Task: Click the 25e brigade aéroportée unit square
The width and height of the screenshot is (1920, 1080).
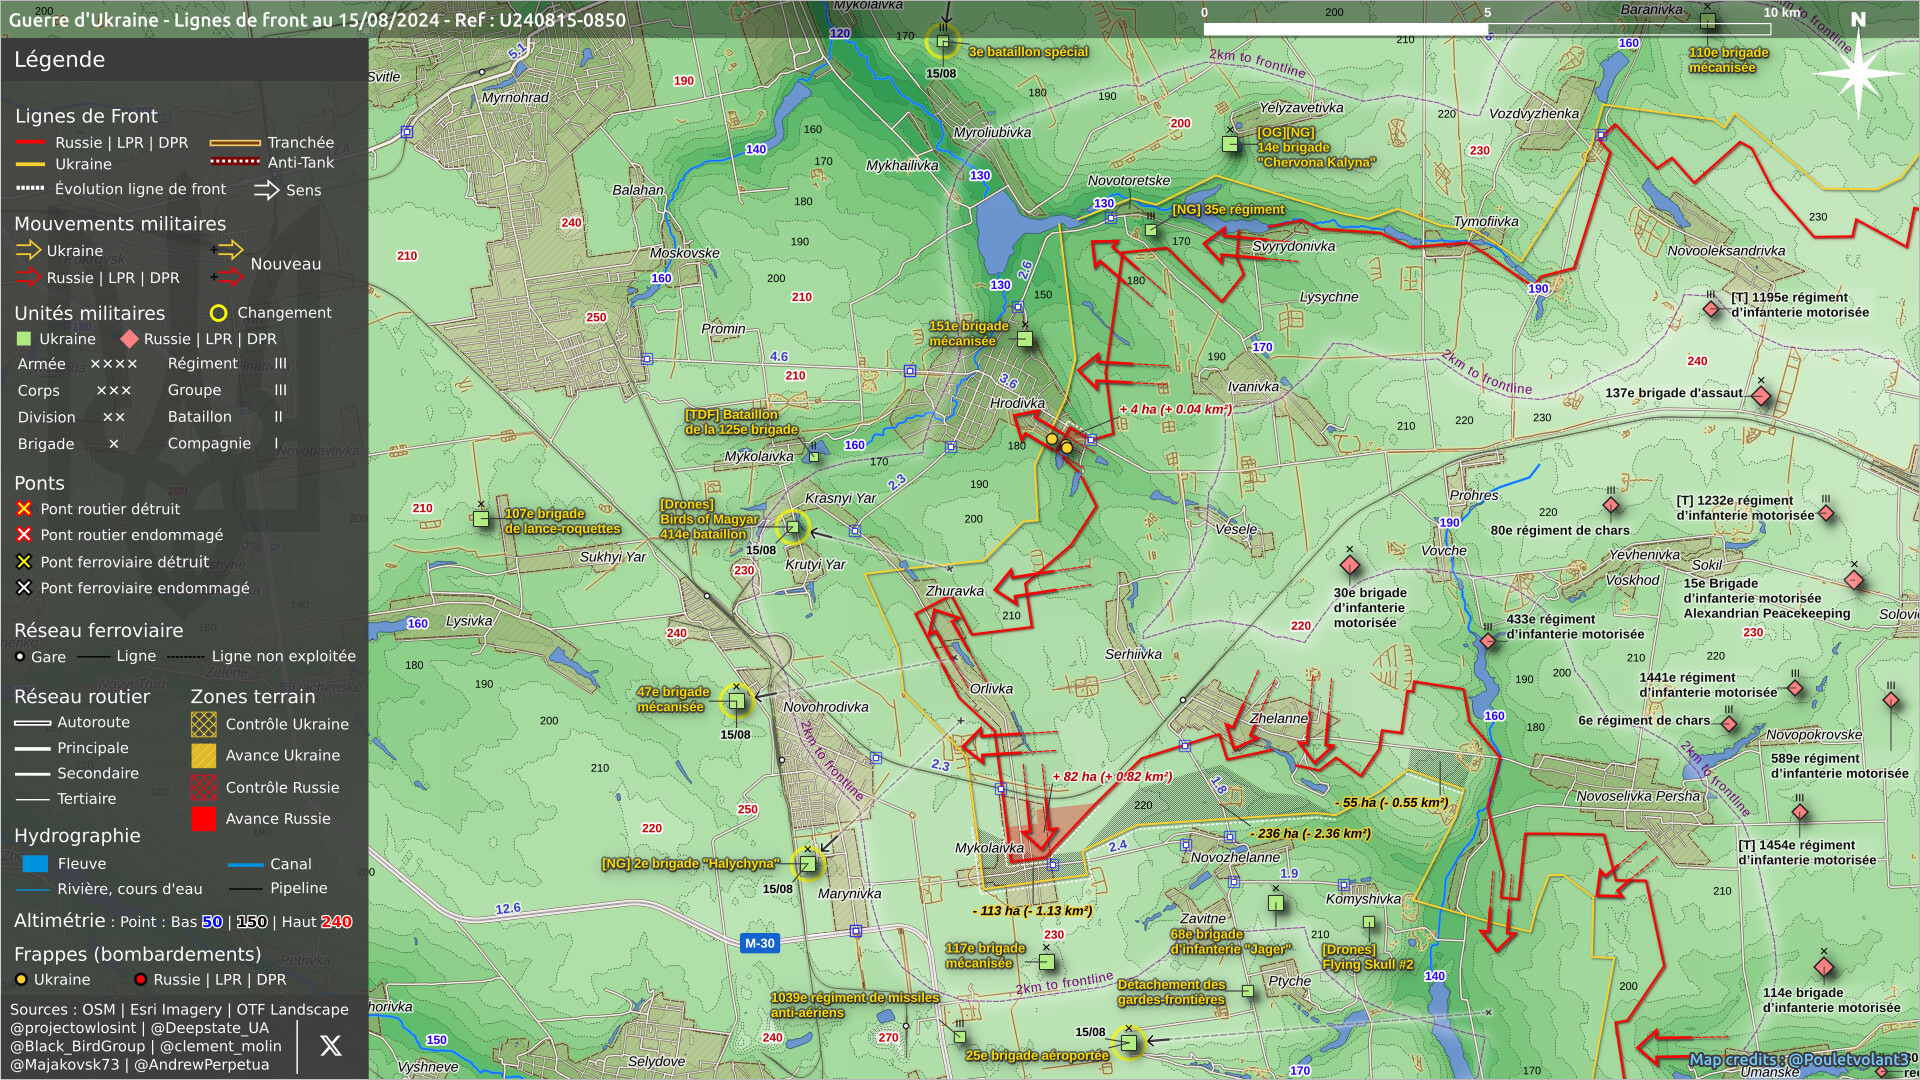Action: 1128,1043
